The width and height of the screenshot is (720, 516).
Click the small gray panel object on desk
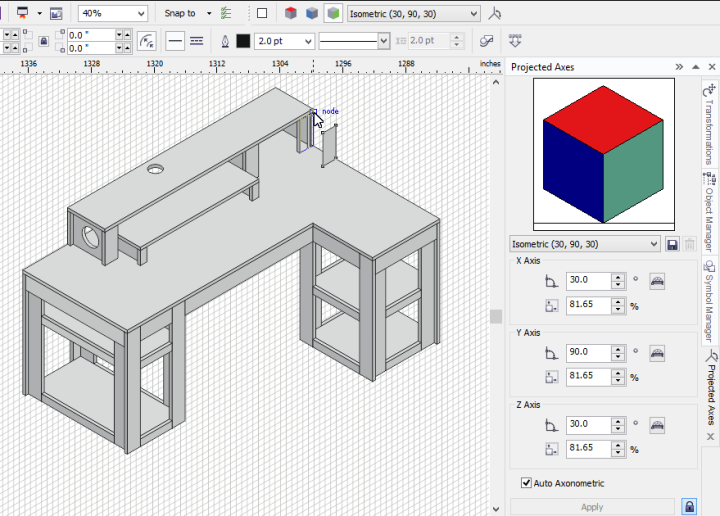point(329,146)
